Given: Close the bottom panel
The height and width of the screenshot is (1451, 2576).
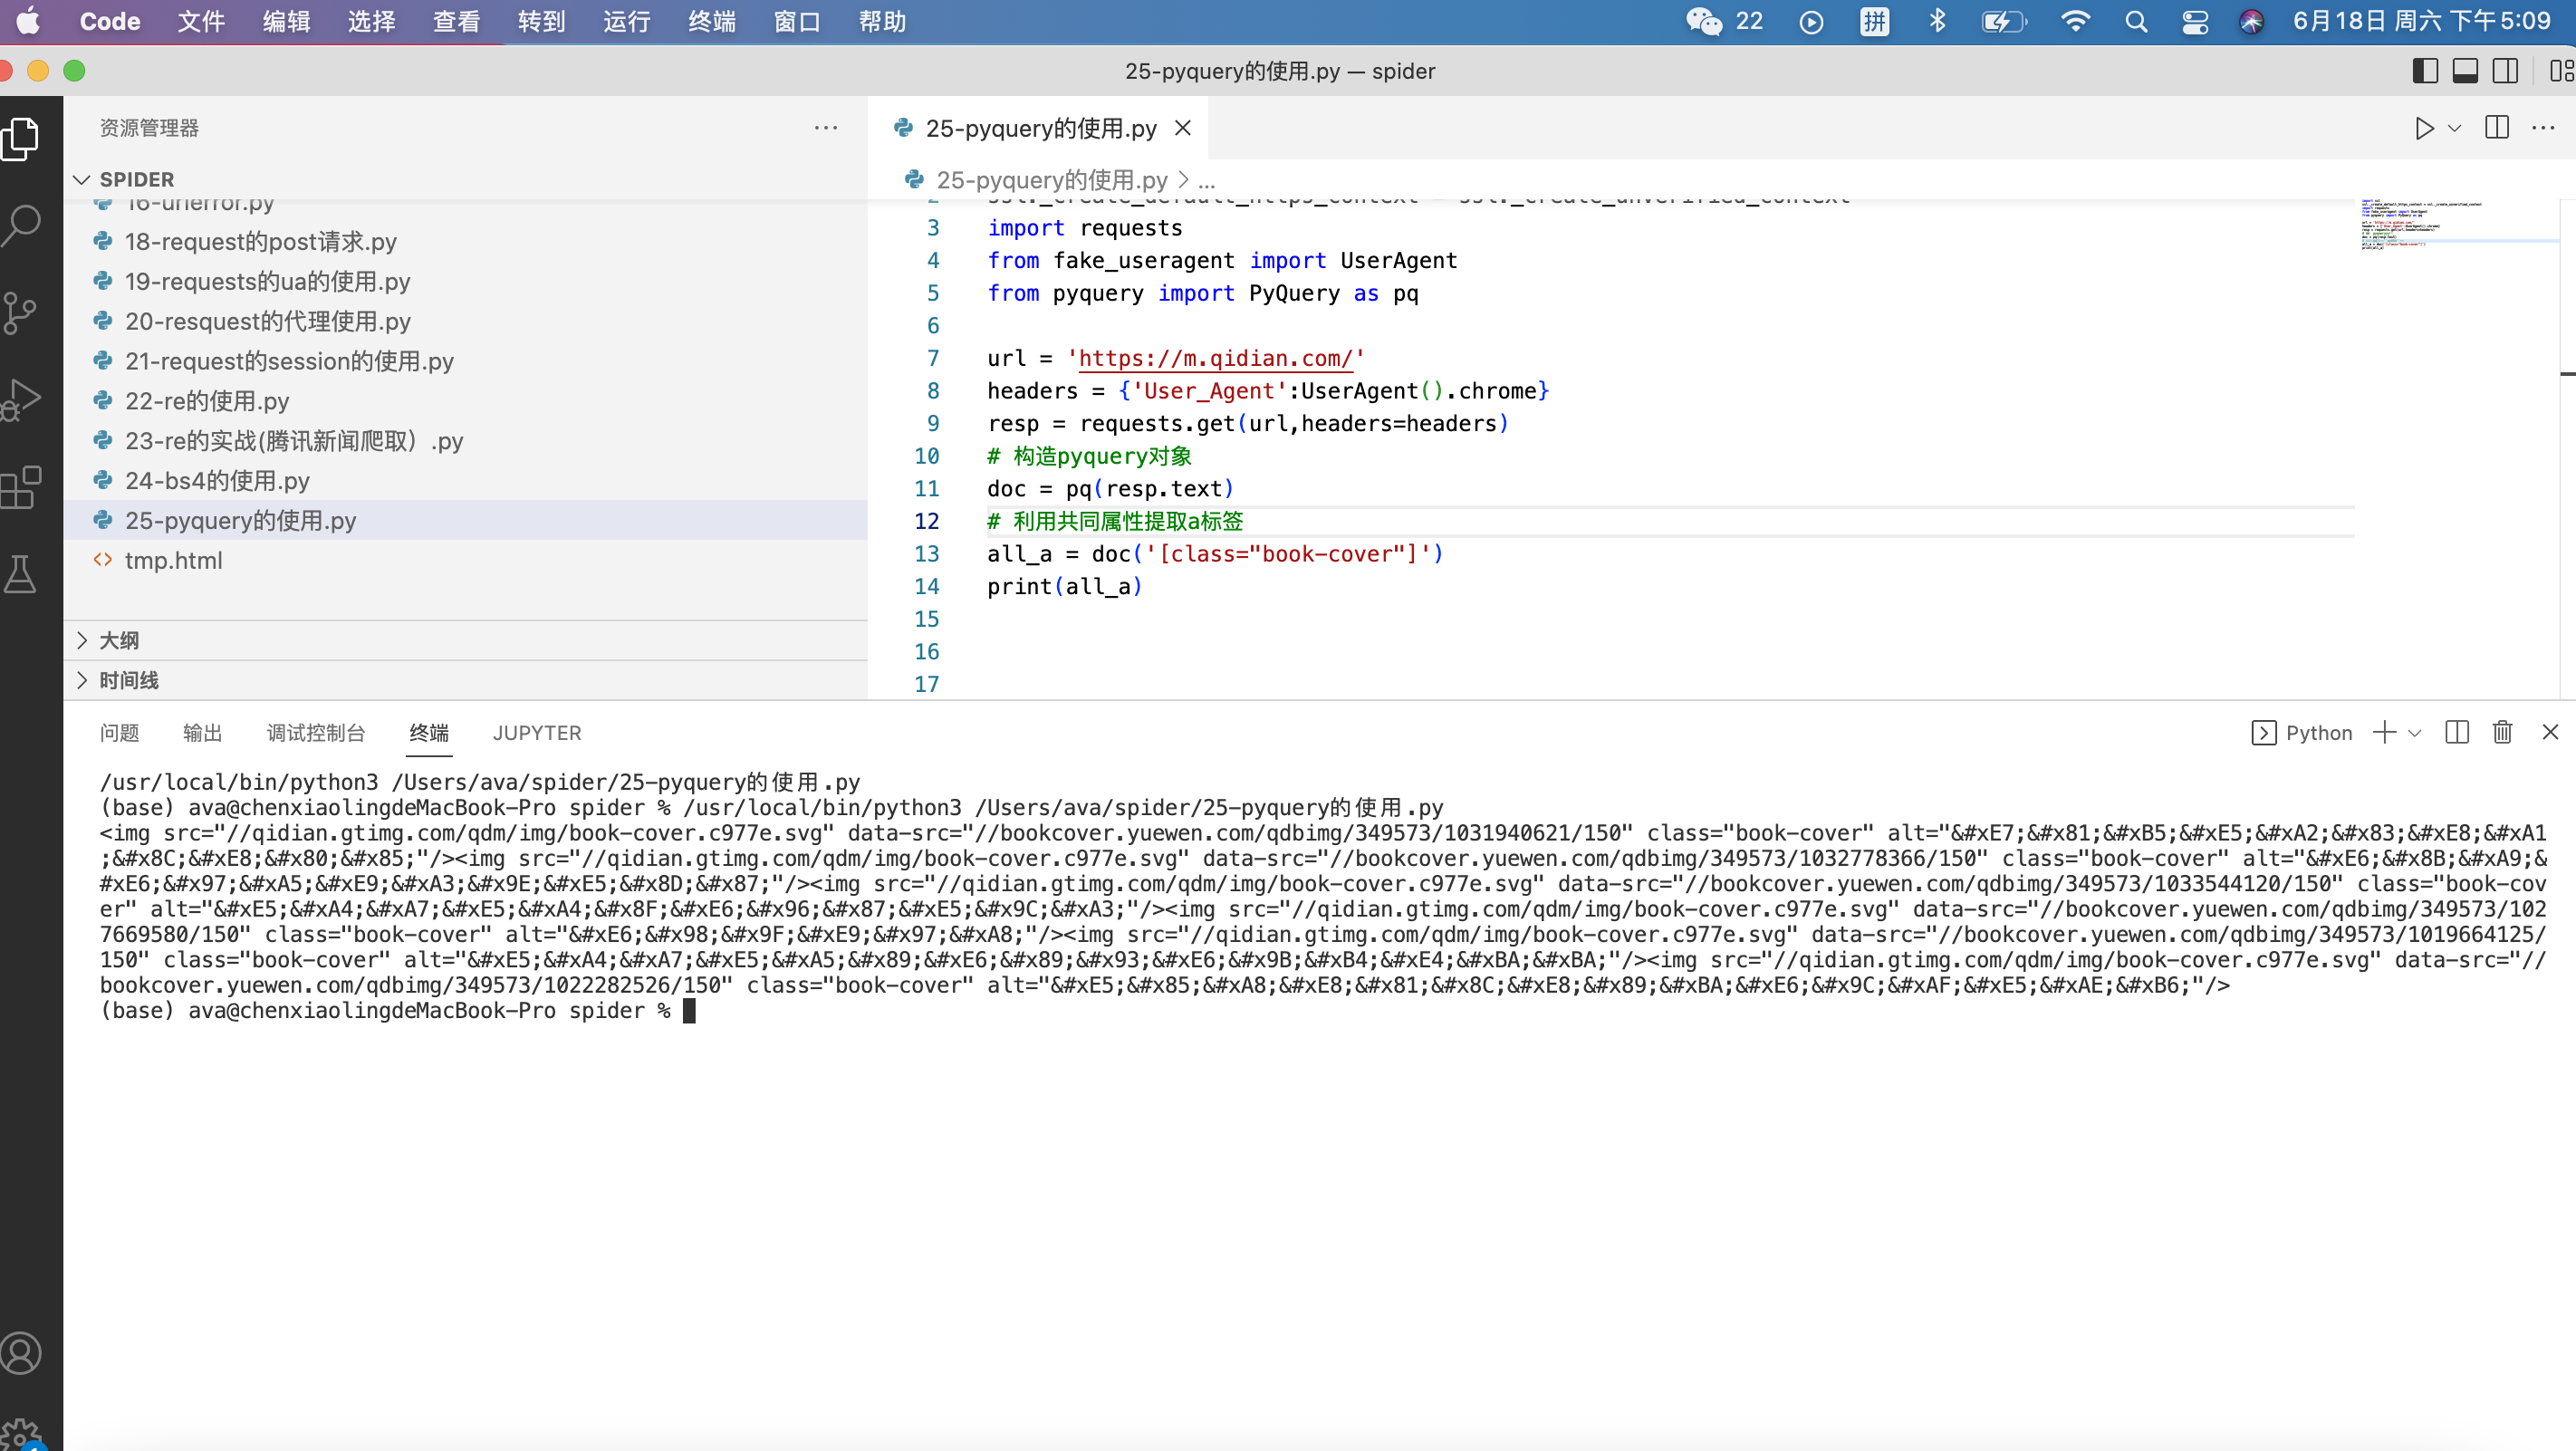Looking at the screenshot, I should tap(2550, 732).
